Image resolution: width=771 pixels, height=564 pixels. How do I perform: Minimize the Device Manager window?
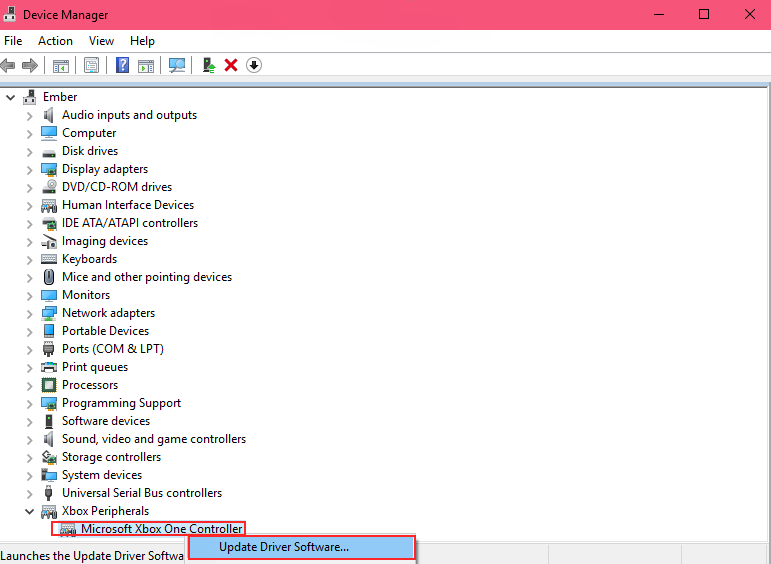click(659, 14)
